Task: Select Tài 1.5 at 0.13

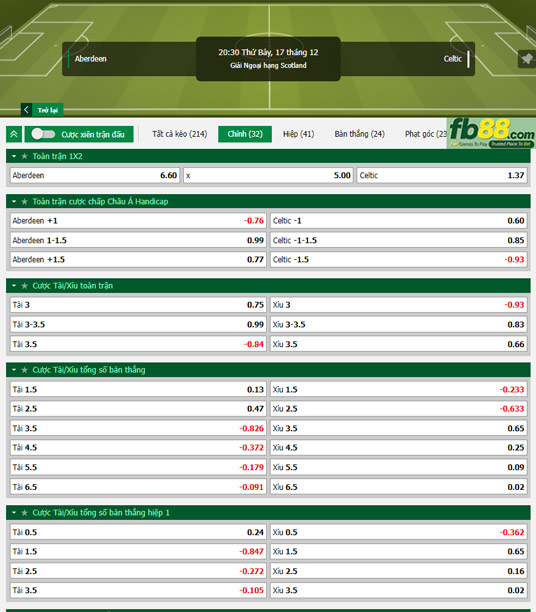Action: click(x=138, y=389)
